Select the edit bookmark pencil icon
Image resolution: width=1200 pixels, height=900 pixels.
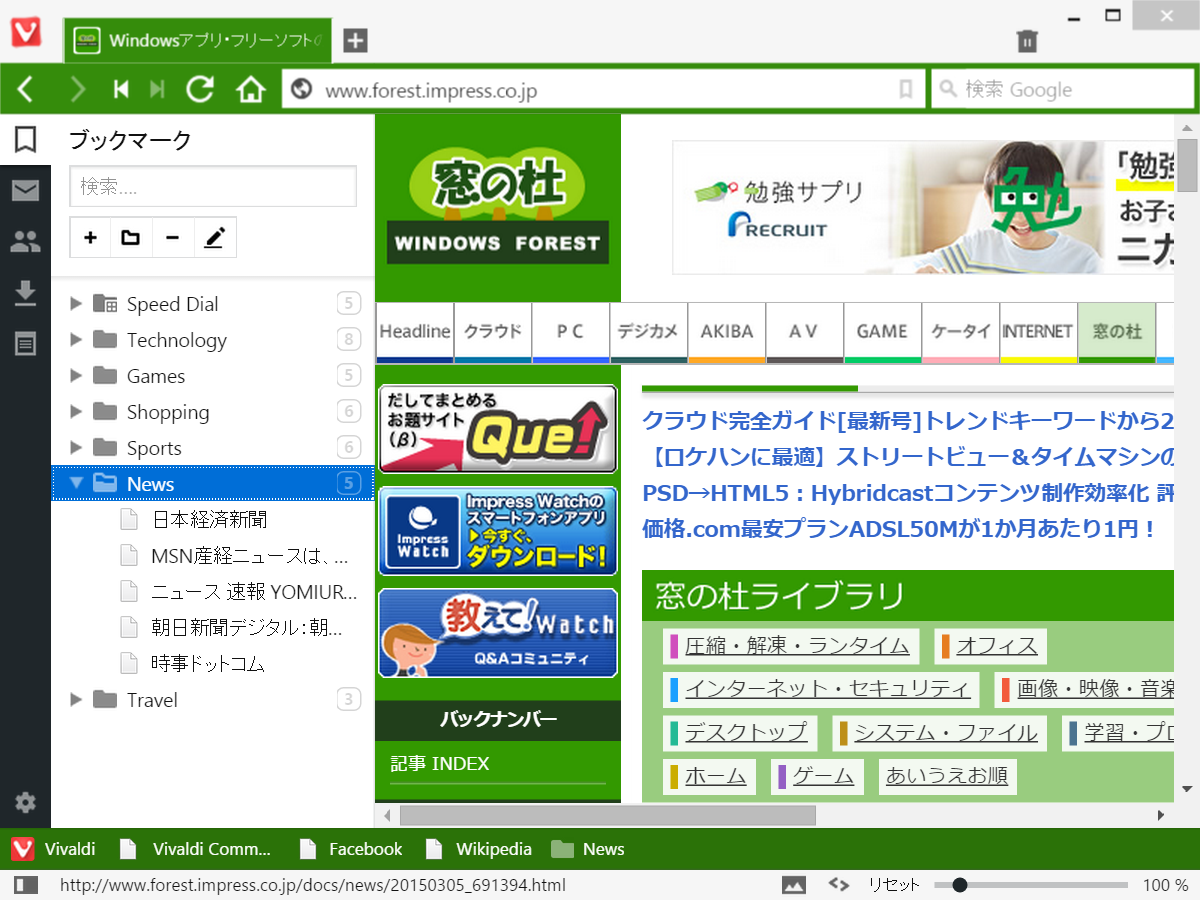click(x=214, y=237)
